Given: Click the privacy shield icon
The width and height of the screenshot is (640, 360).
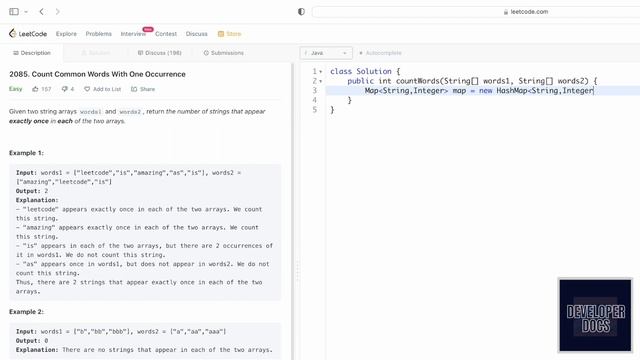Looking at the screenshot, I should (x=301, y=11).
